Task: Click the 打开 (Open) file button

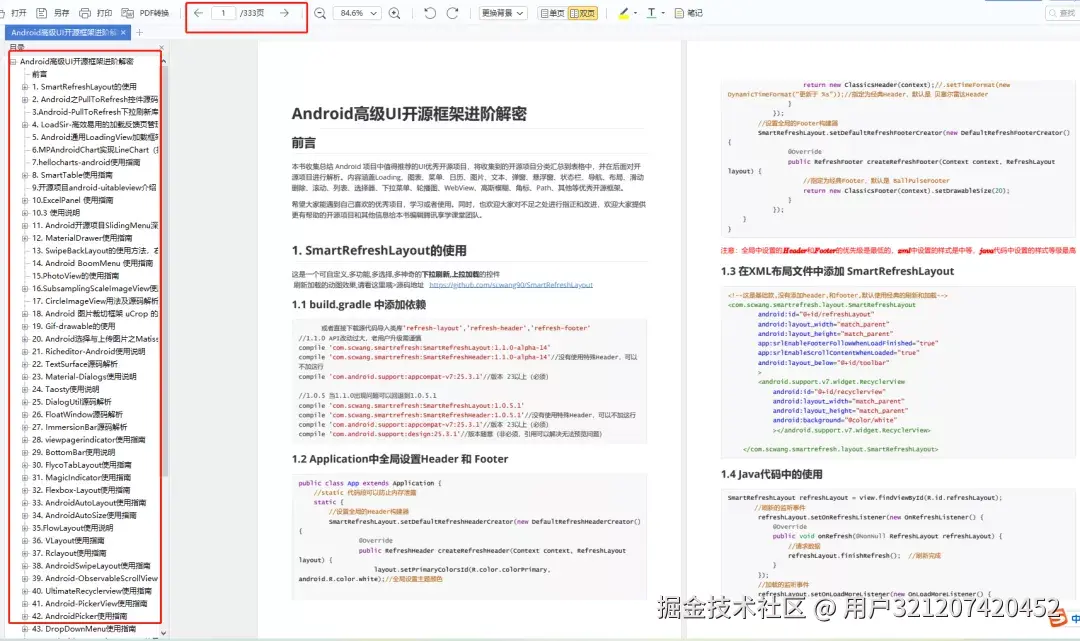Action: [x=14, y=13]
